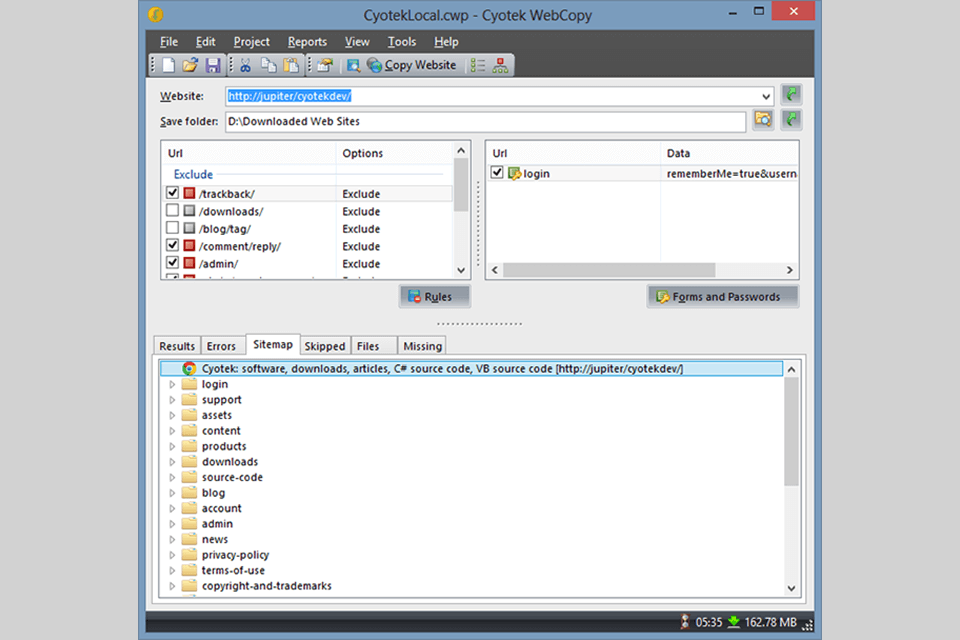Open the Errors tab
This screenshot has height=640, width=960.
point(221,346)
